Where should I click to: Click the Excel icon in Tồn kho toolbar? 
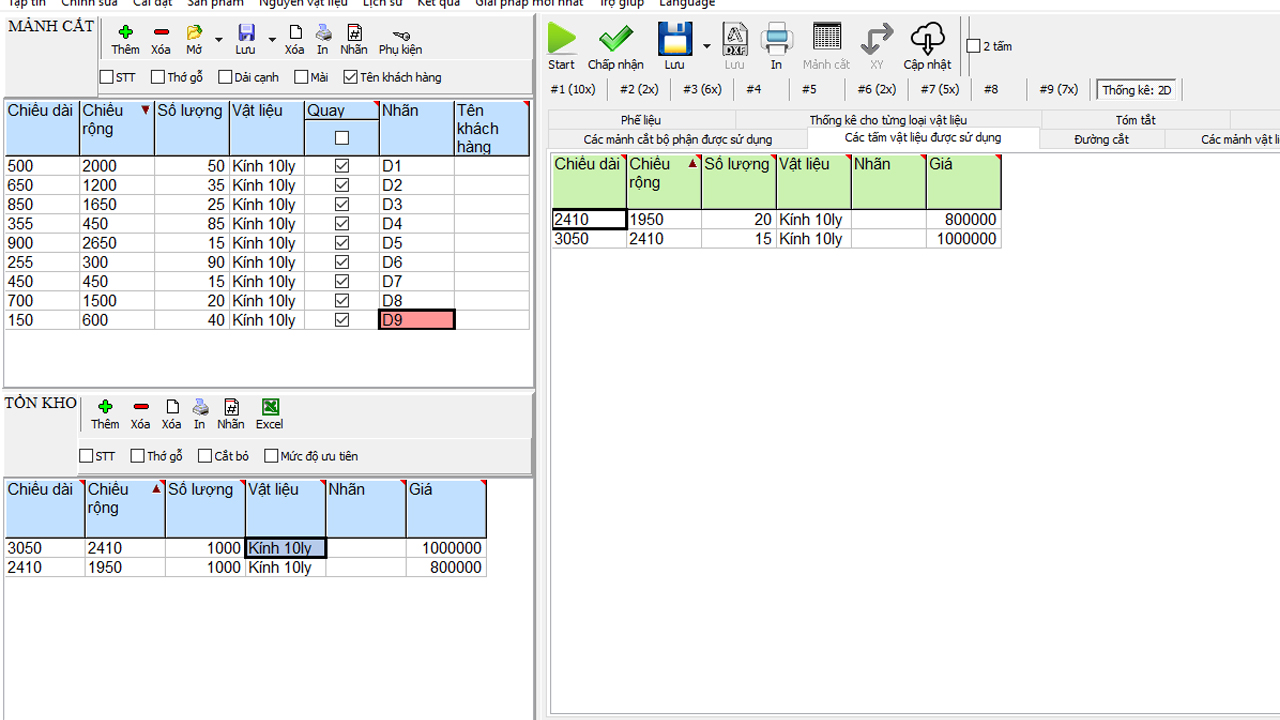point(269,407)
